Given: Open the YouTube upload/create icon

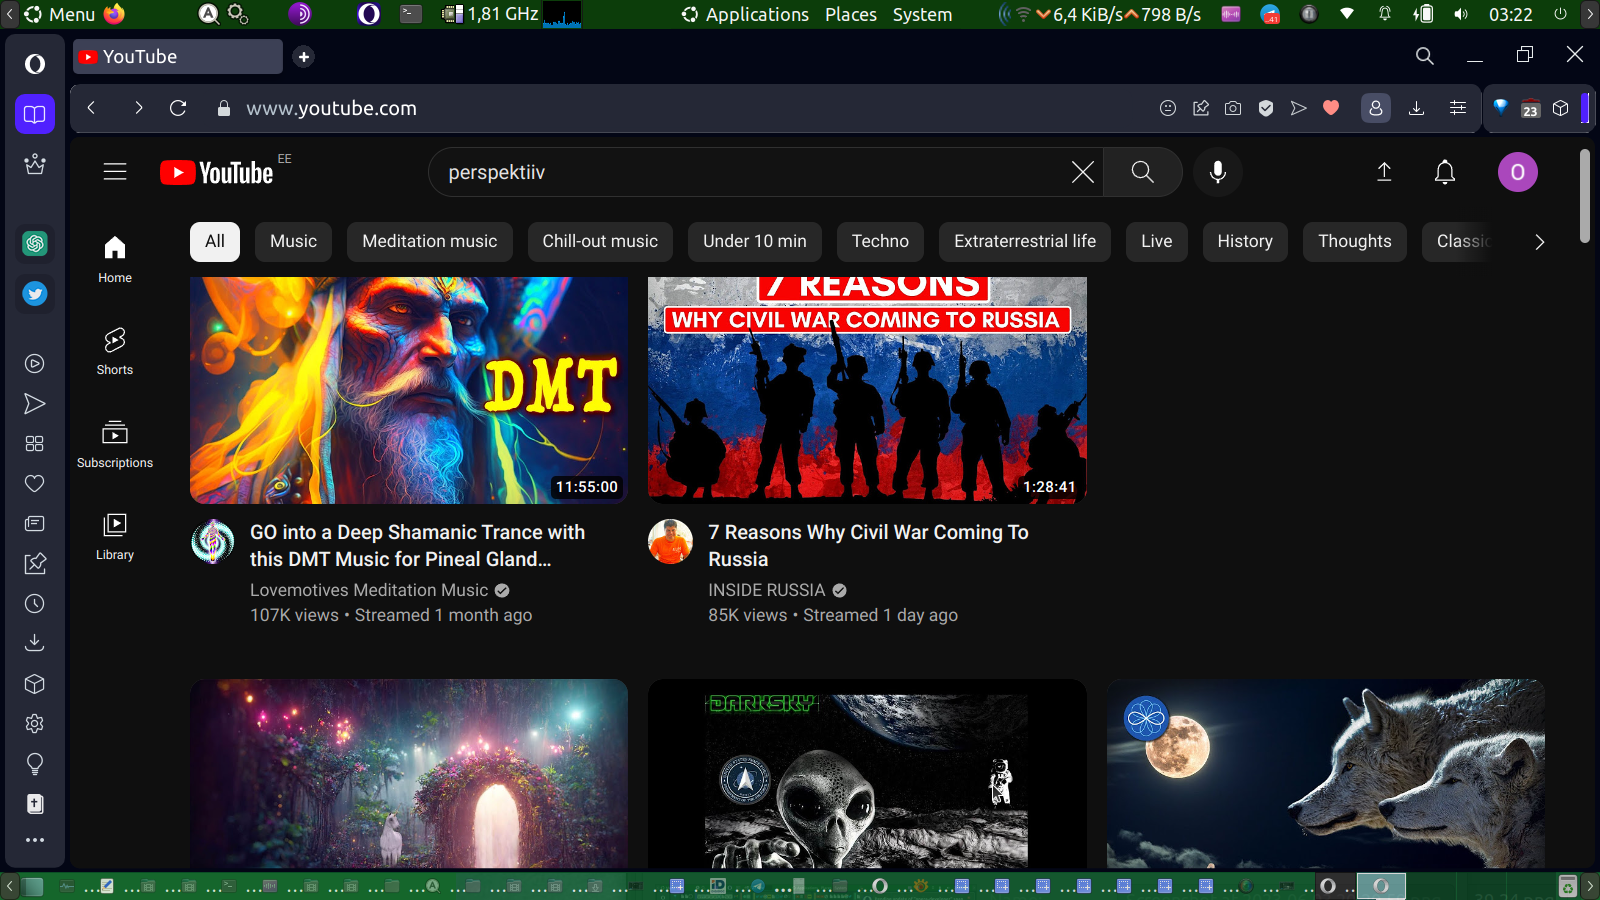Looking at the screenshot, I should pyautogui.click(x=1384, y=172).
